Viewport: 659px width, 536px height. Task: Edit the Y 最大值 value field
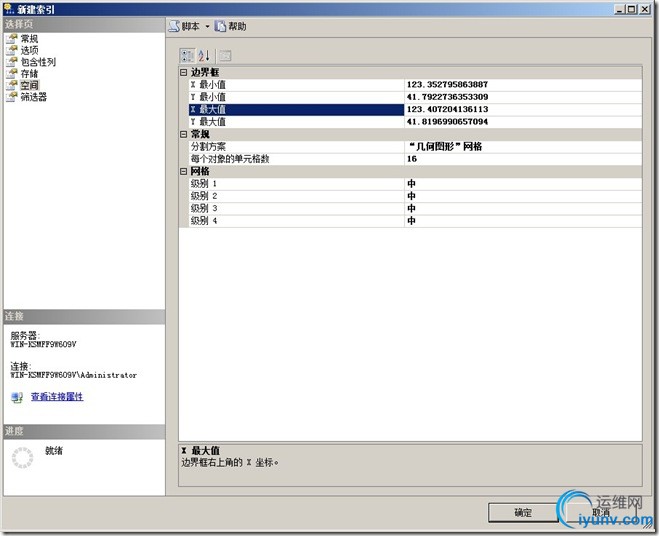(x=523, y=122)
